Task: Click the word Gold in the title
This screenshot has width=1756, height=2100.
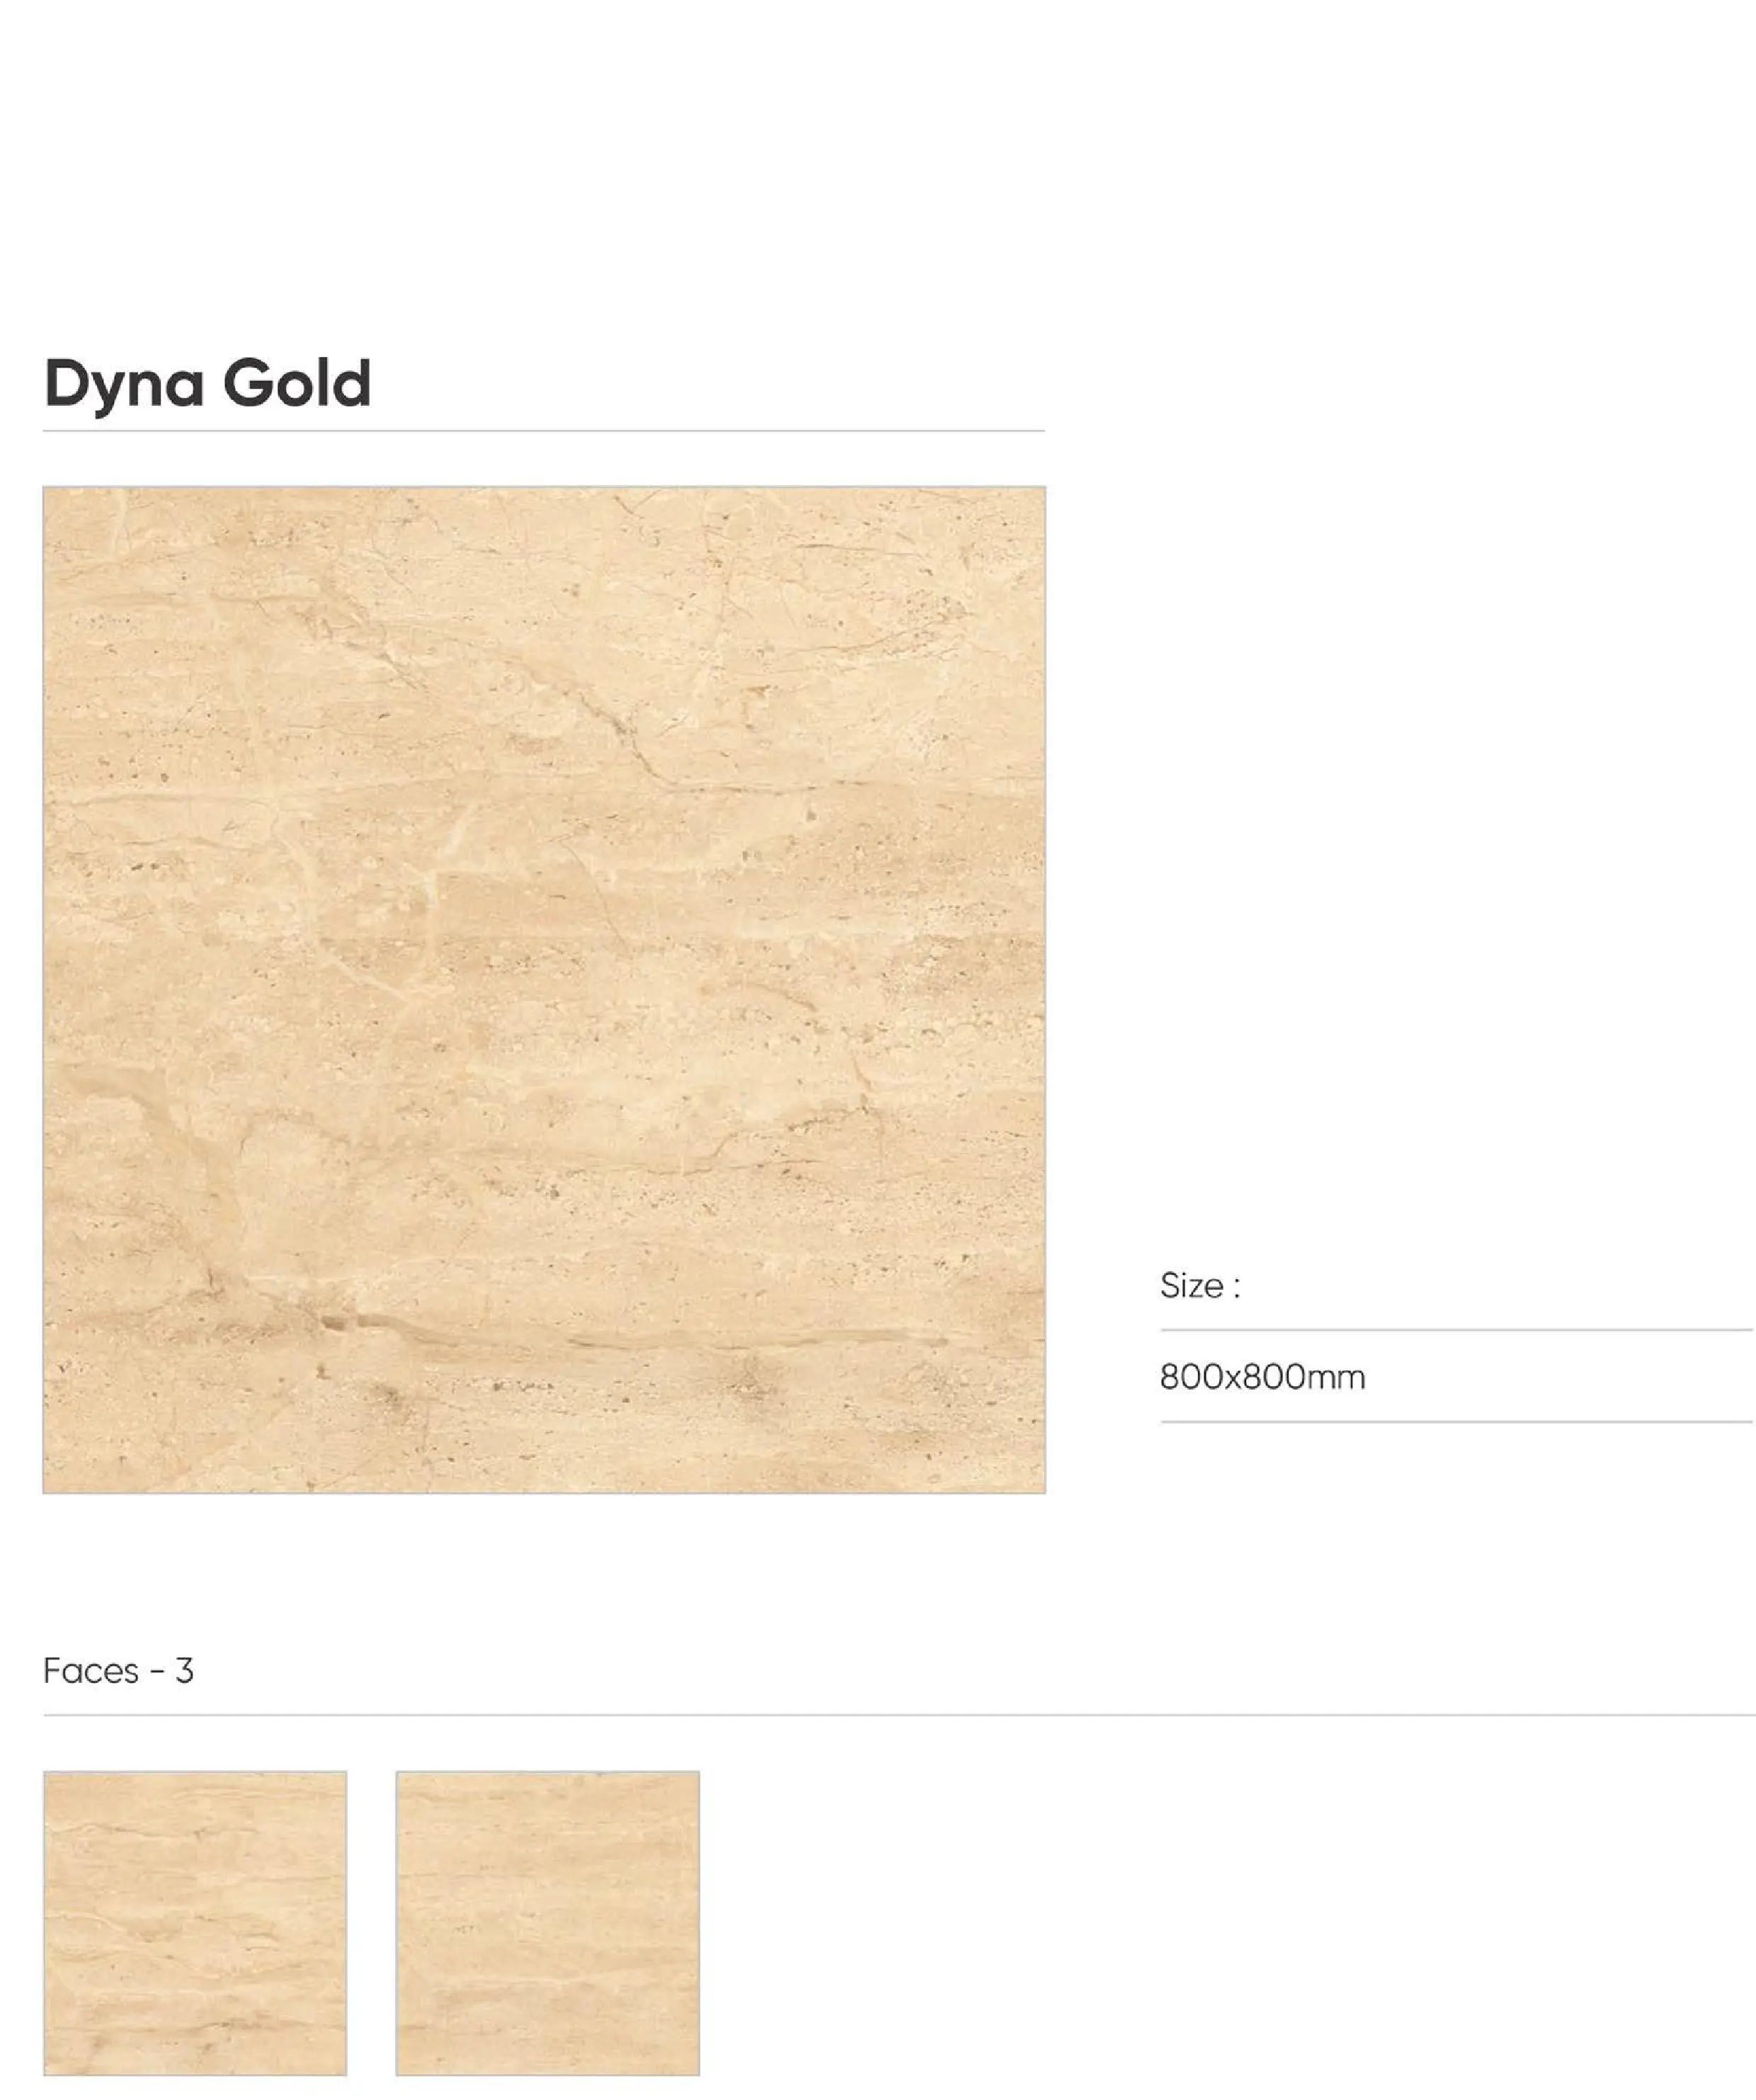Action: [297, 383]
